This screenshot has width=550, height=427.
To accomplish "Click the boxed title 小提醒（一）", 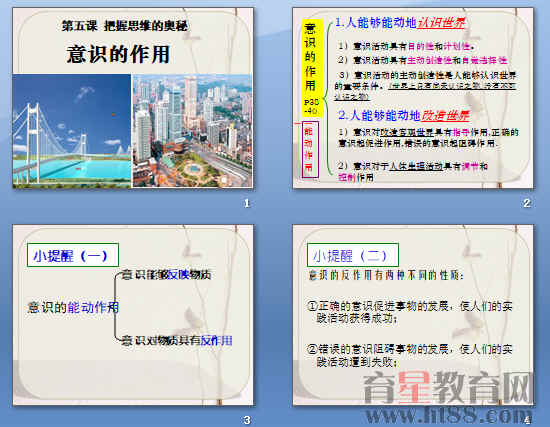I will click(x=73, y=255).
